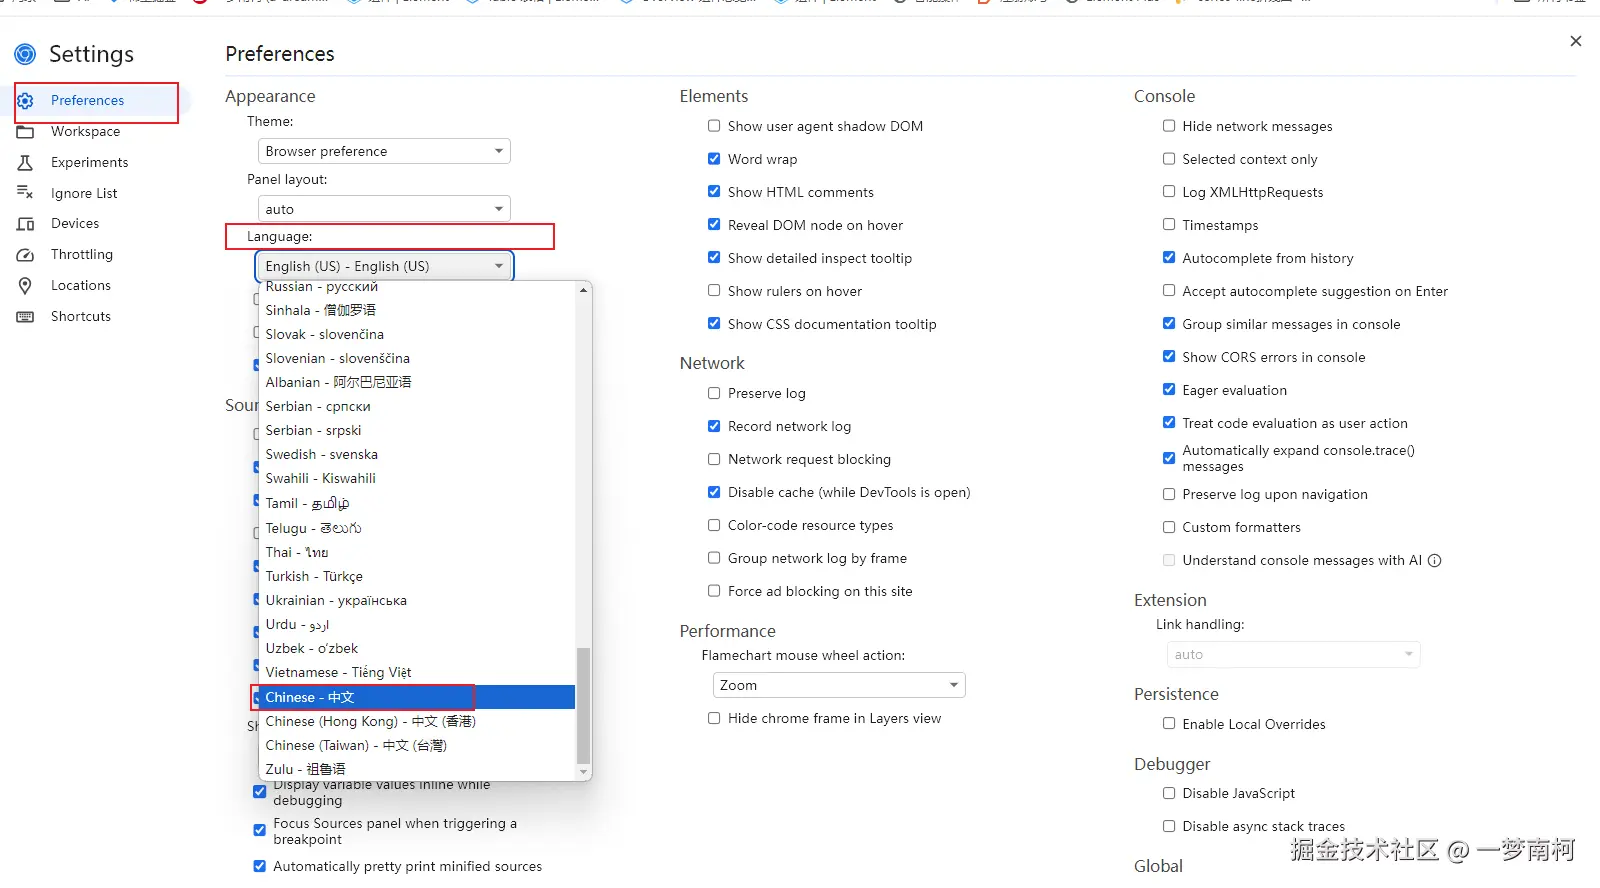Choose Vietnamese - Tiếng Việt option
Image resolution: width=1600 pixels, height=888 pixels.
[x=418, y=672]
